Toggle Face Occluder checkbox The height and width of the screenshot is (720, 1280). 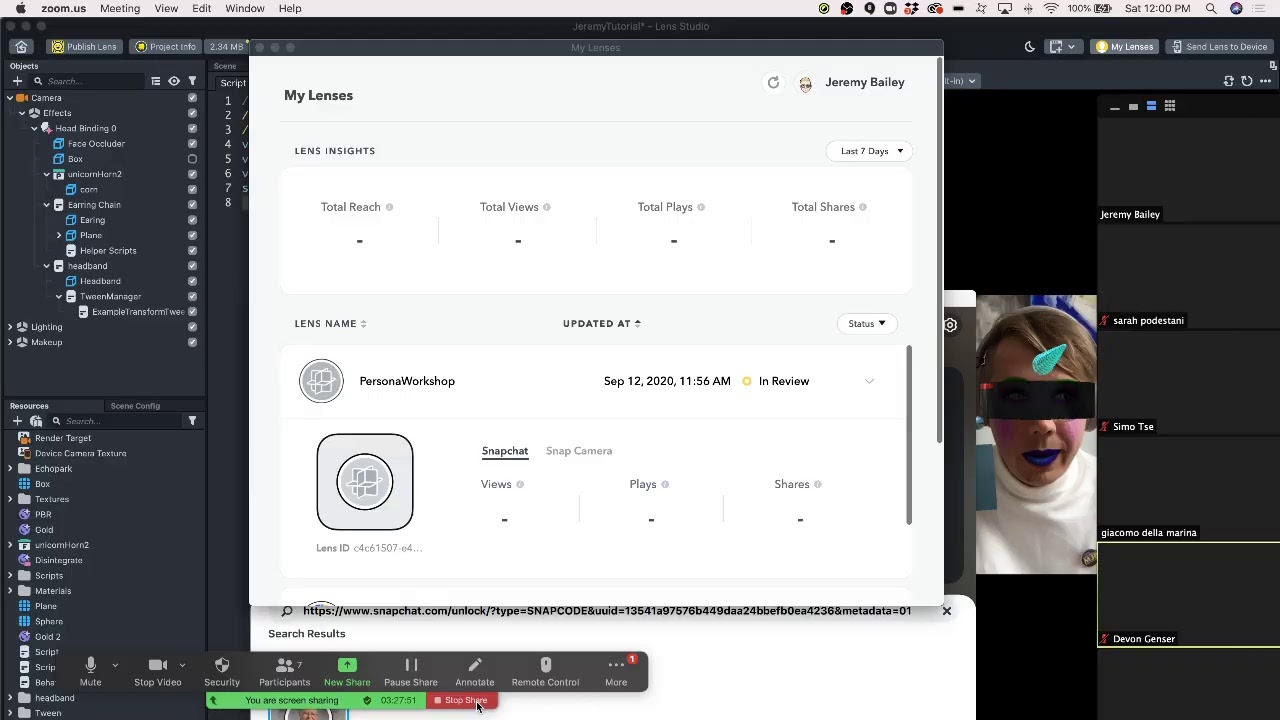192,144
